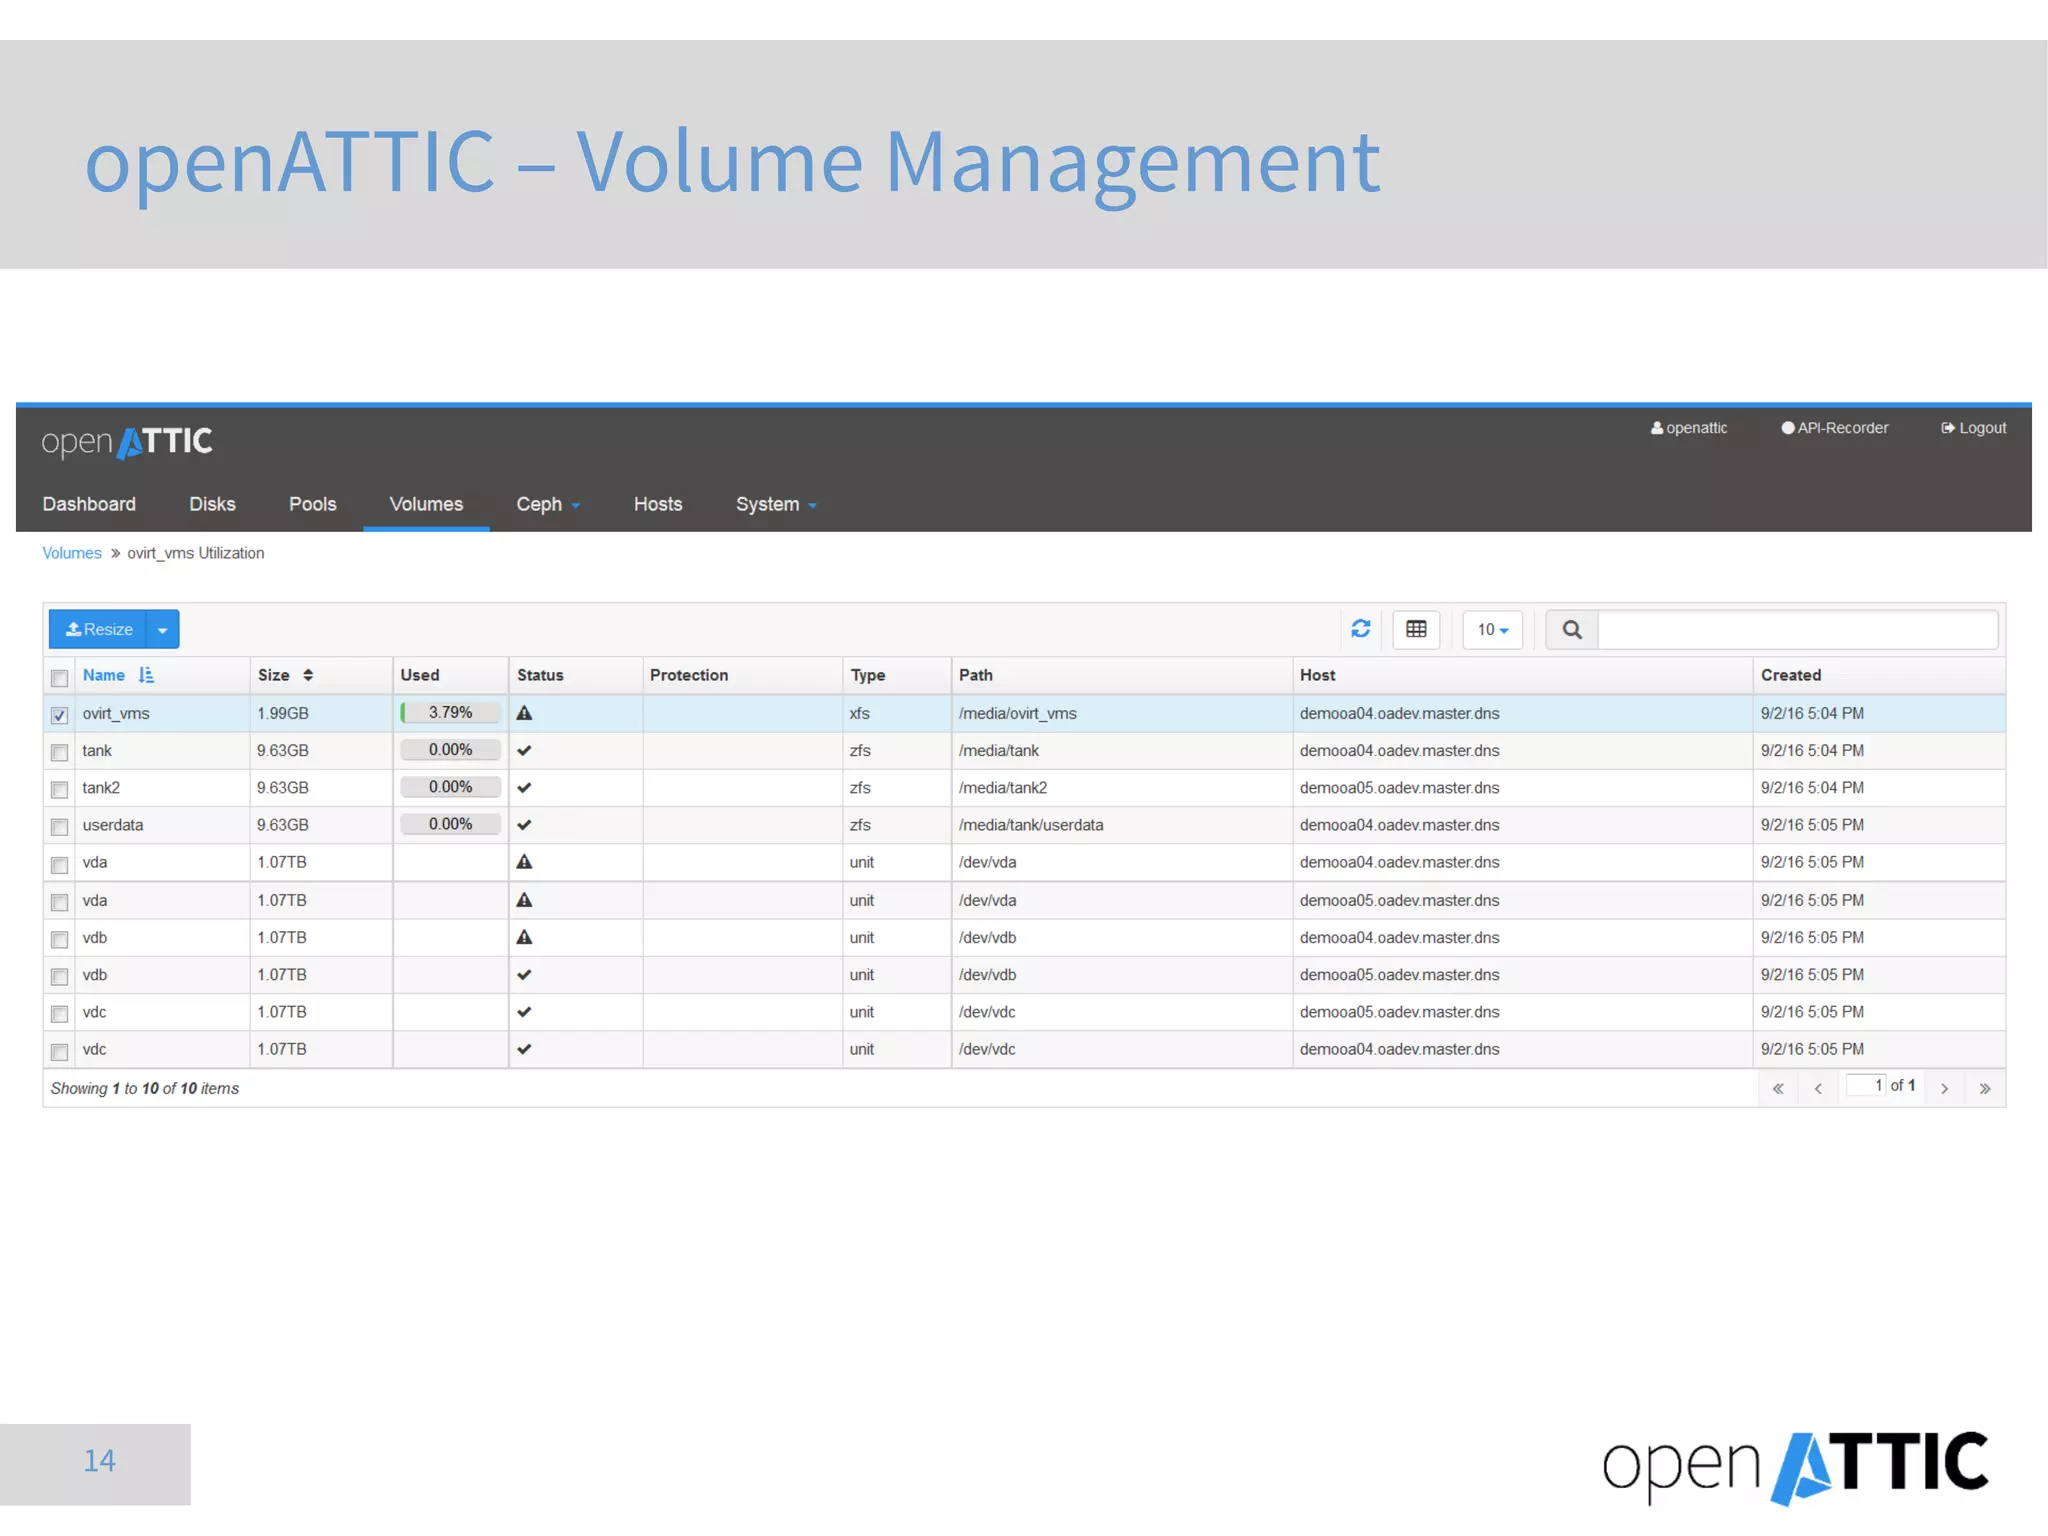Click the Name column sort icon

[x=146, y=675]
